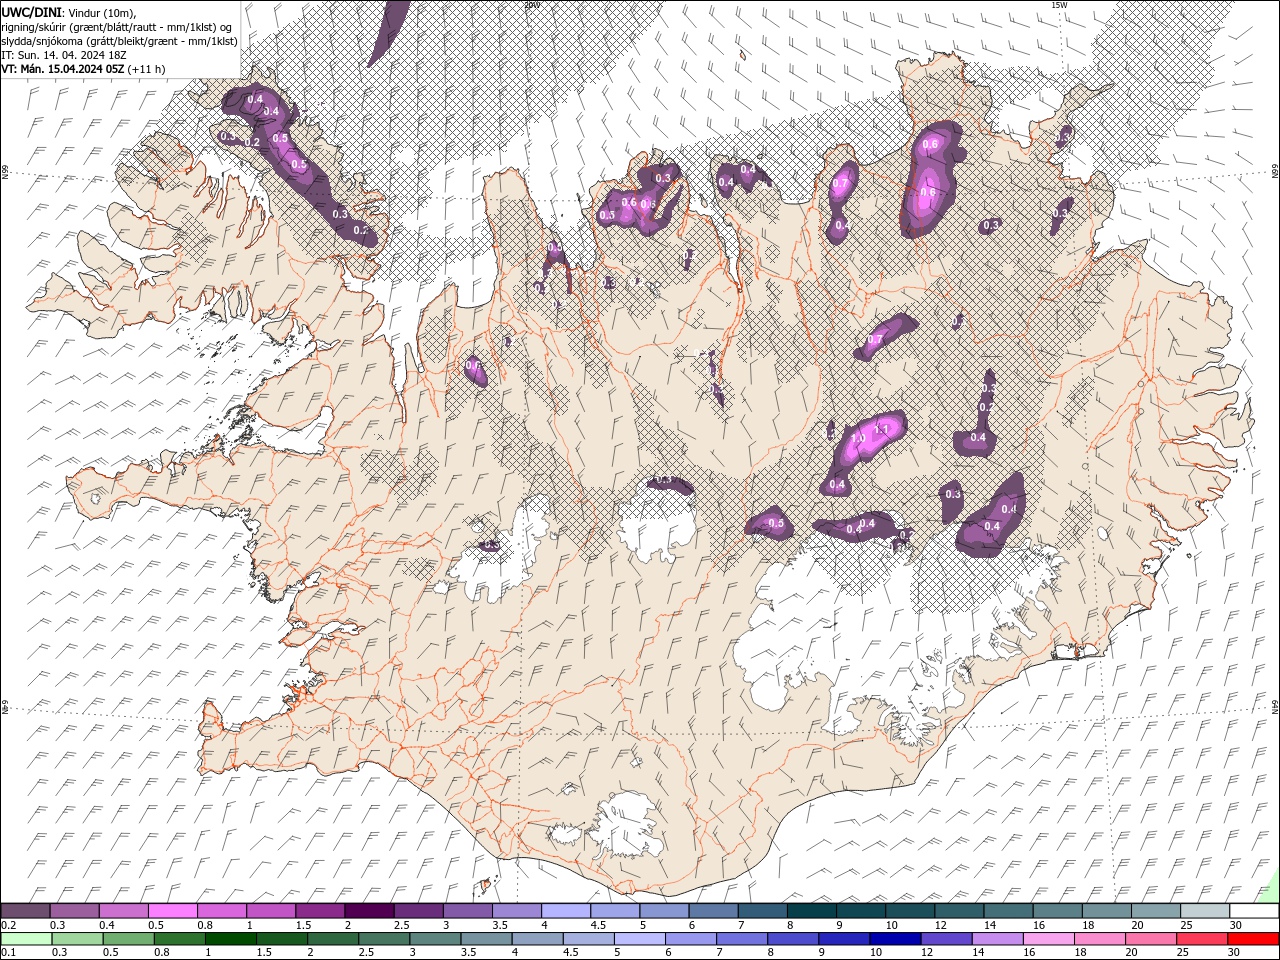The image size is (1280, 960).
Task: Click the '0.2' label under upper legend row
Action: pyautogui.click(x=7, y=925)
